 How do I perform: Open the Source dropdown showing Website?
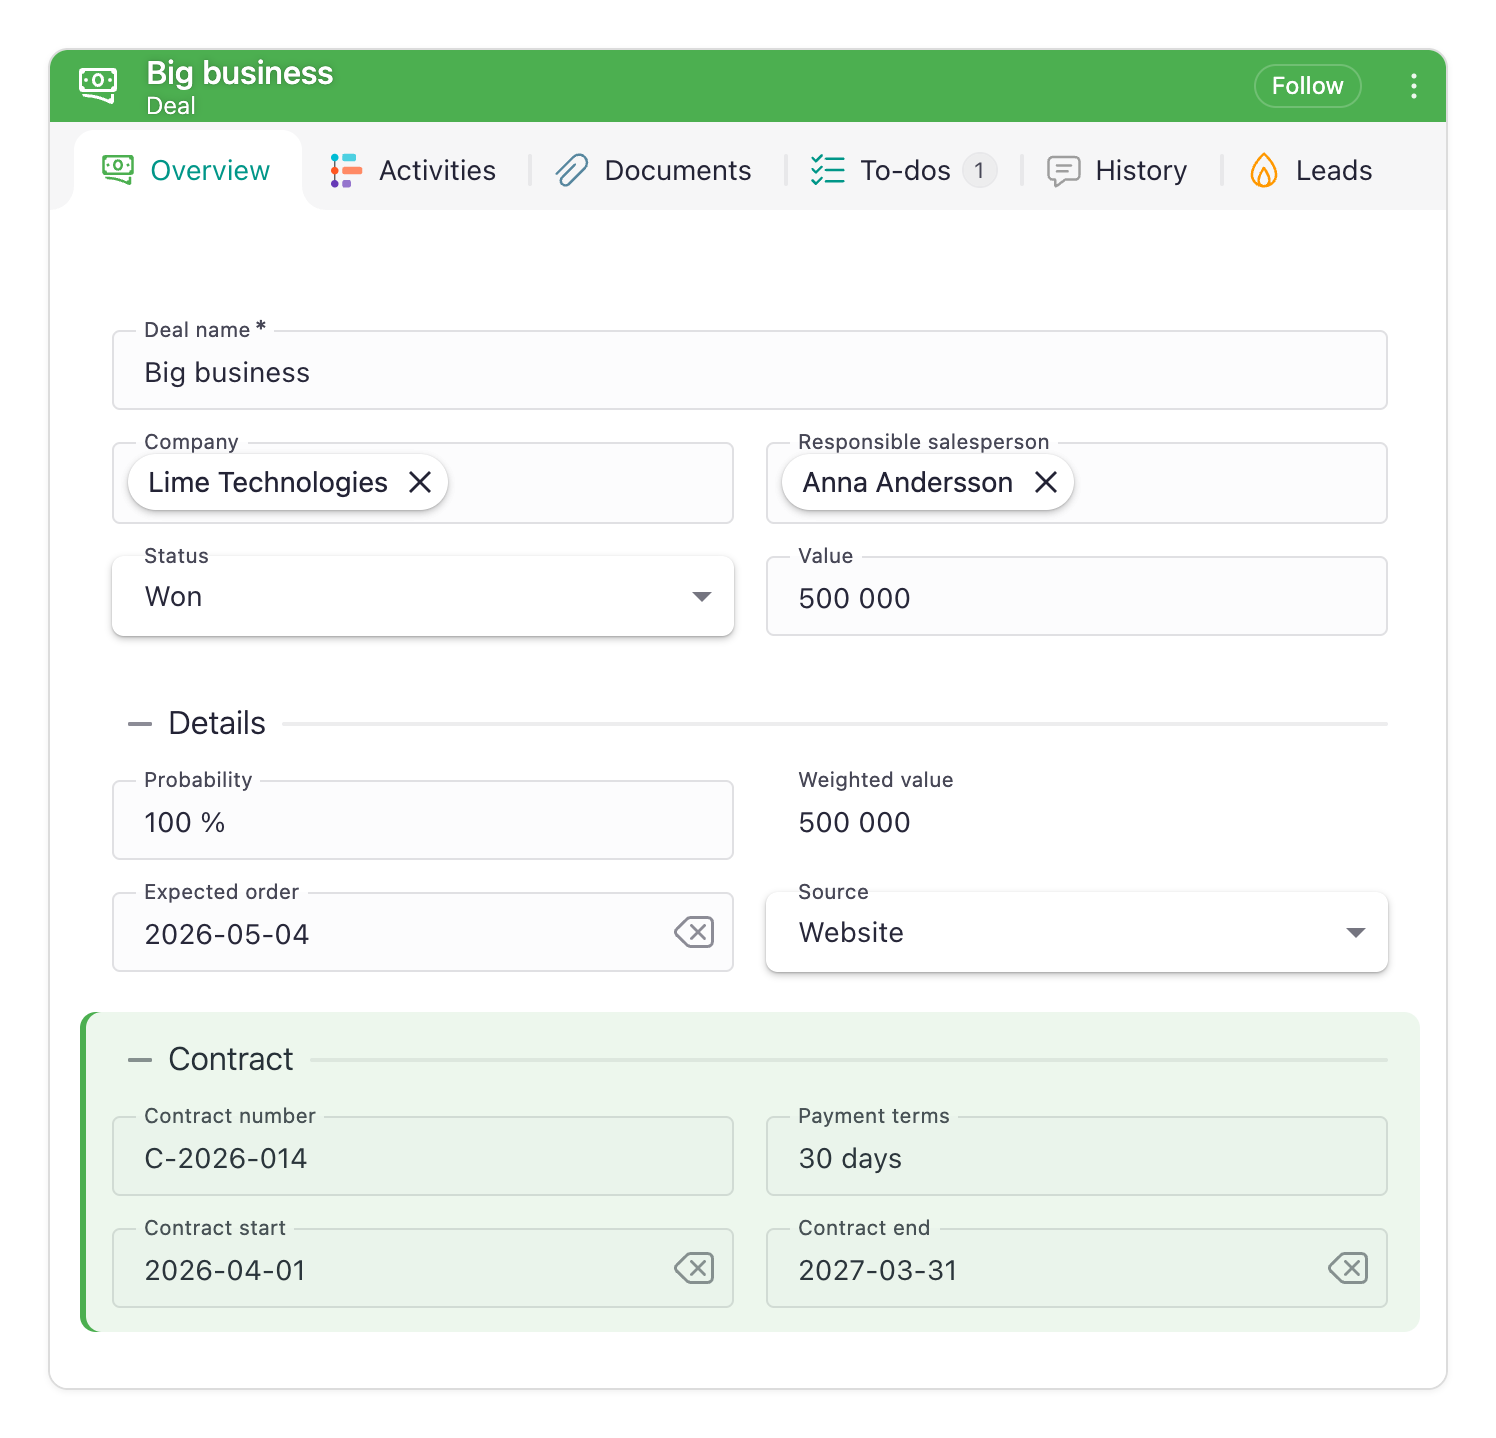coord(1077,932)
